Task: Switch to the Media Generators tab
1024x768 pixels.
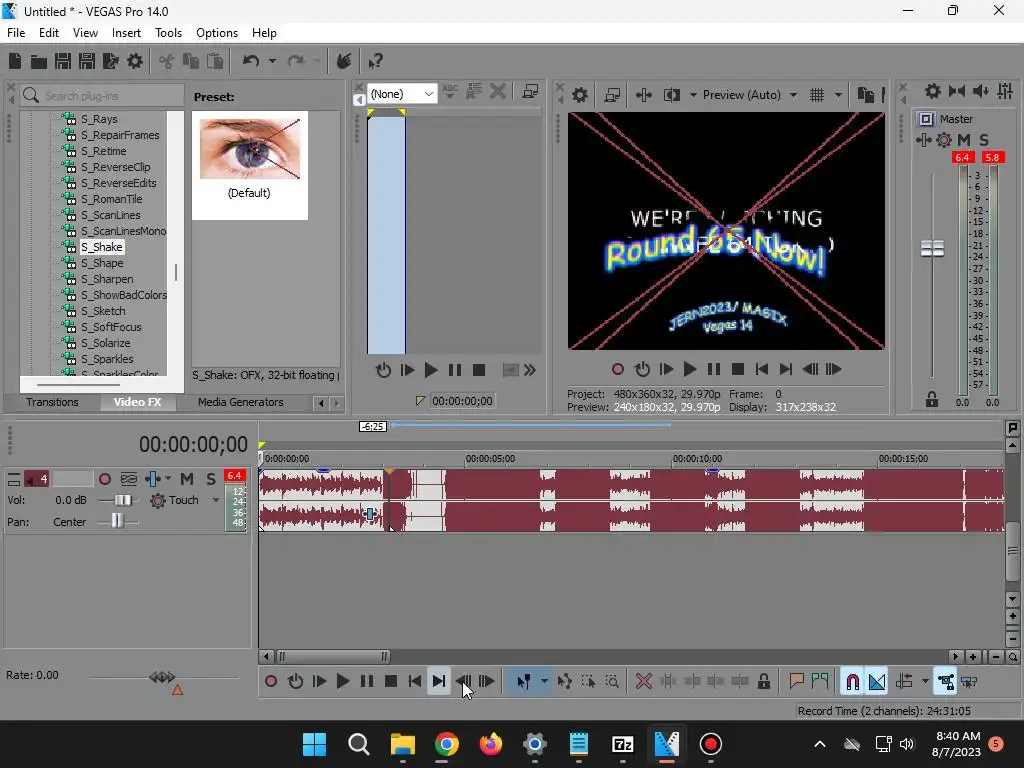Action: coord(240,402)
